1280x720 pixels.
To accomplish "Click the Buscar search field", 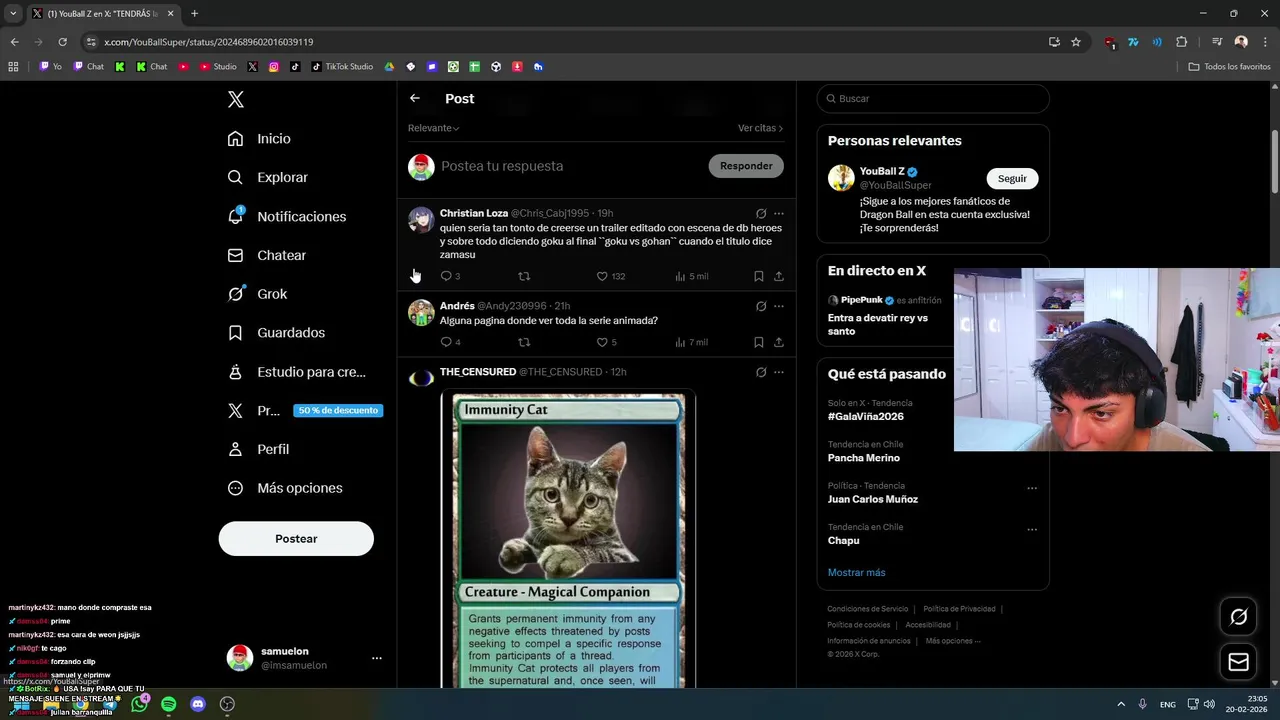I will click(x=933, y=99).
